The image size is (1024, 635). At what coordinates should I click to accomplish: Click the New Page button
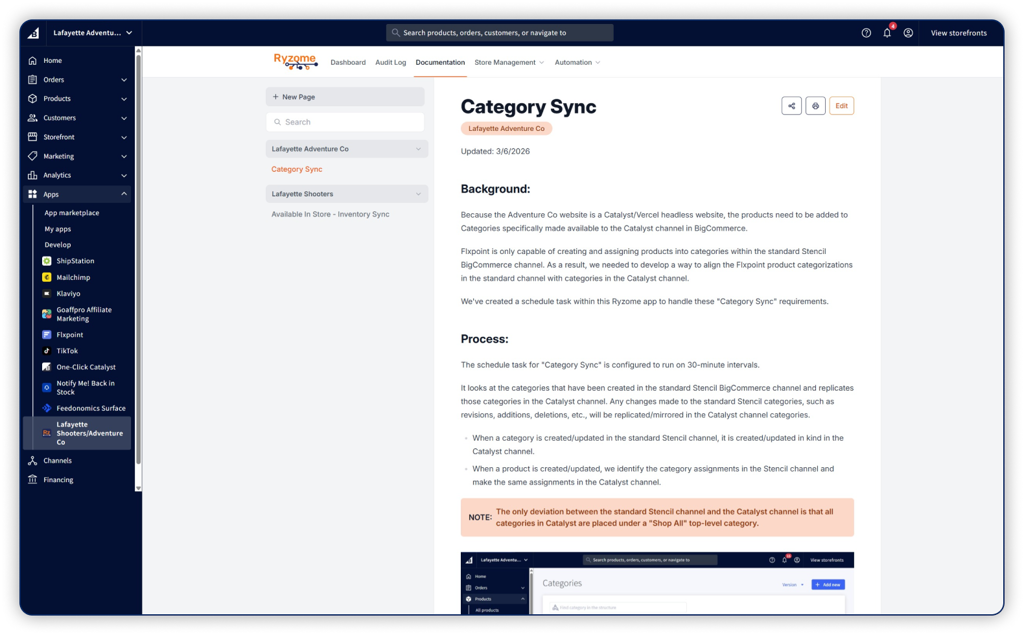(345, 97)
